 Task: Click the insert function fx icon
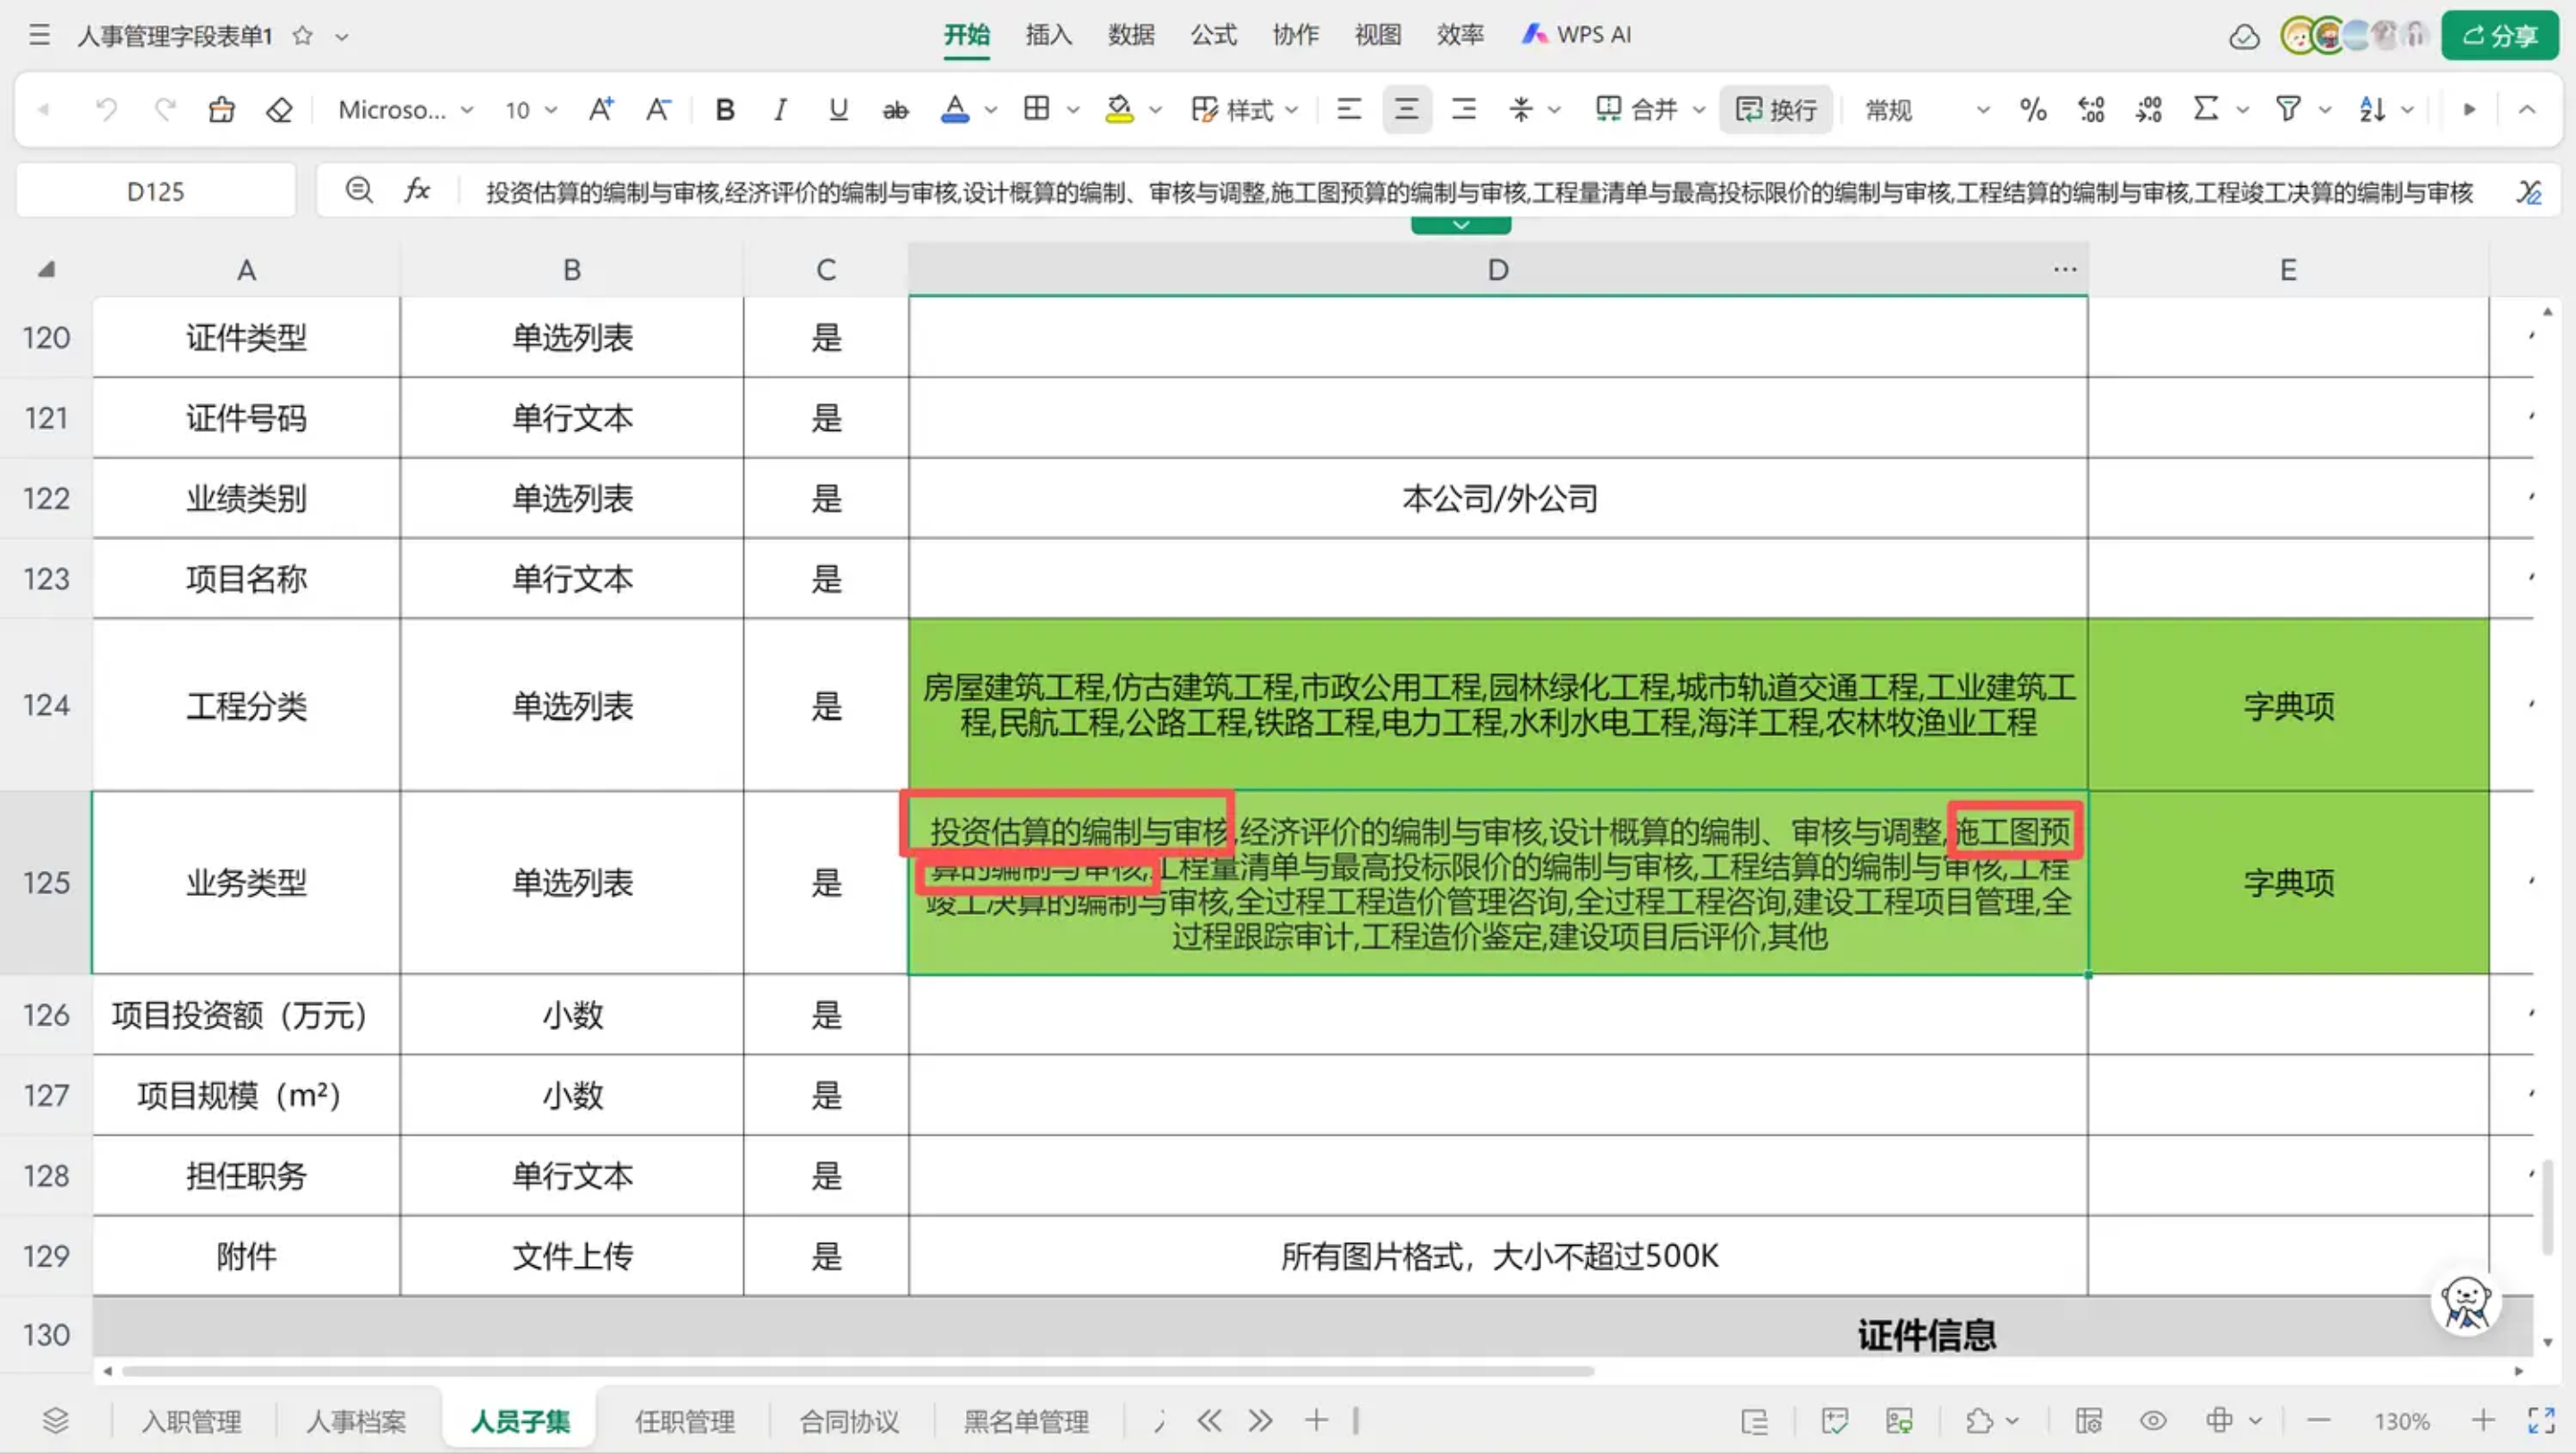tap(417, 190)
